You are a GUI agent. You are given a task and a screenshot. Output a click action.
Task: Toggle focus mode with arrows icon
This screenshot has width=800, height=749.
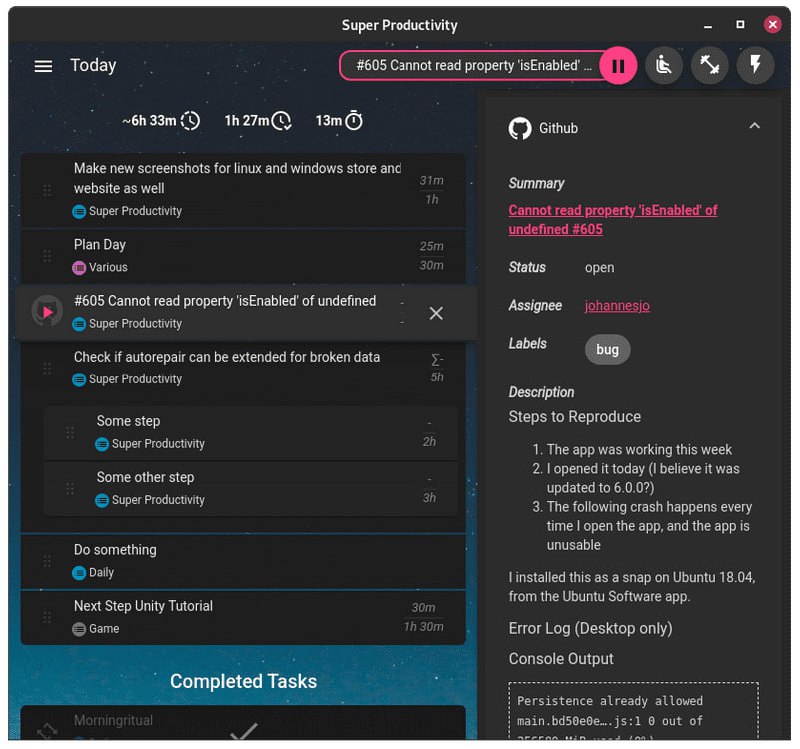pyautogui.click(x=710, y=66)
